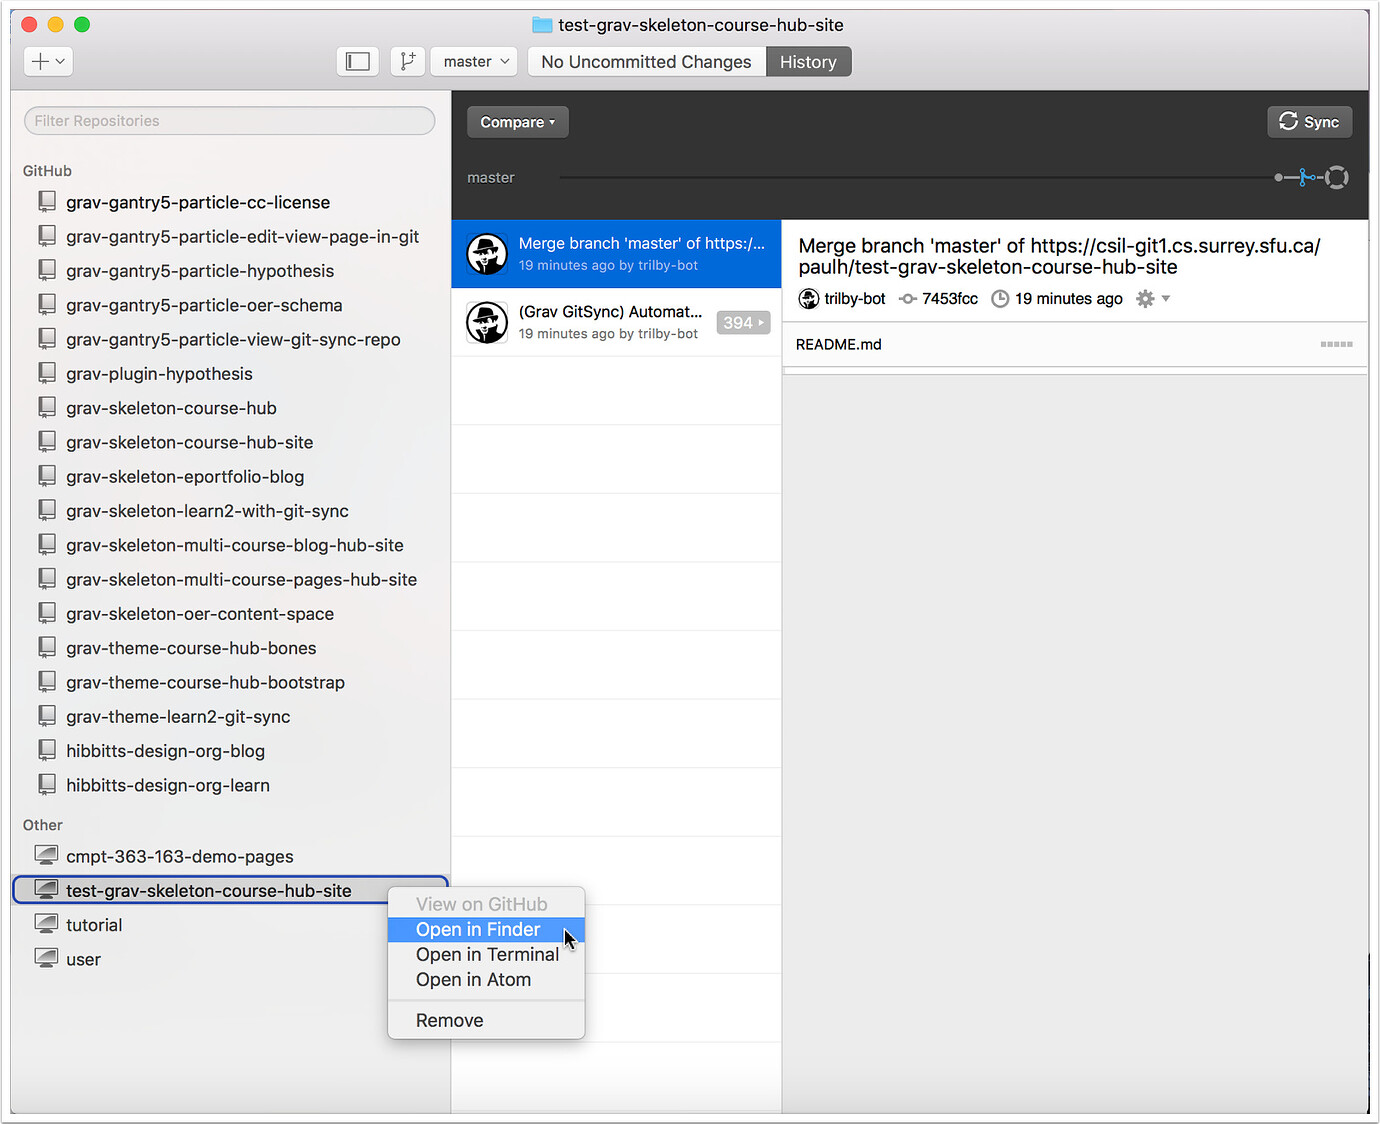Click the book icon beside grav-plugin-hypothesis
Screen dimensions: 1380x1124
pyautogui.click(x=47, y=372)
